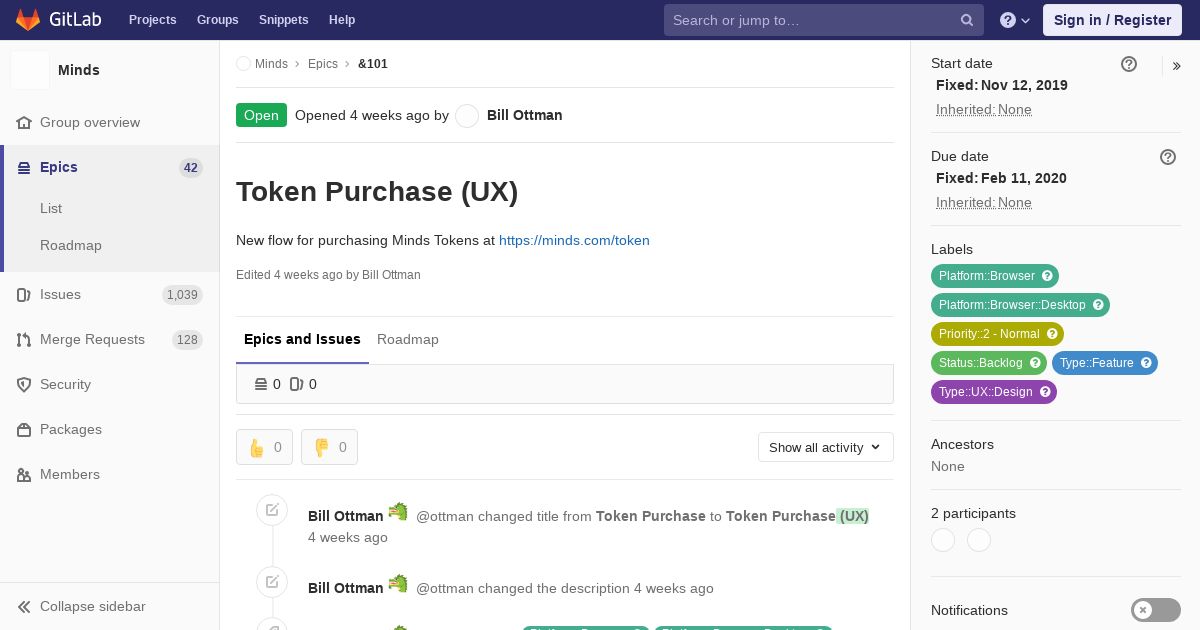Screen dimensions: 1200x630
Task: Toggle the Notifications switch
Action: tap(1156, 610)
